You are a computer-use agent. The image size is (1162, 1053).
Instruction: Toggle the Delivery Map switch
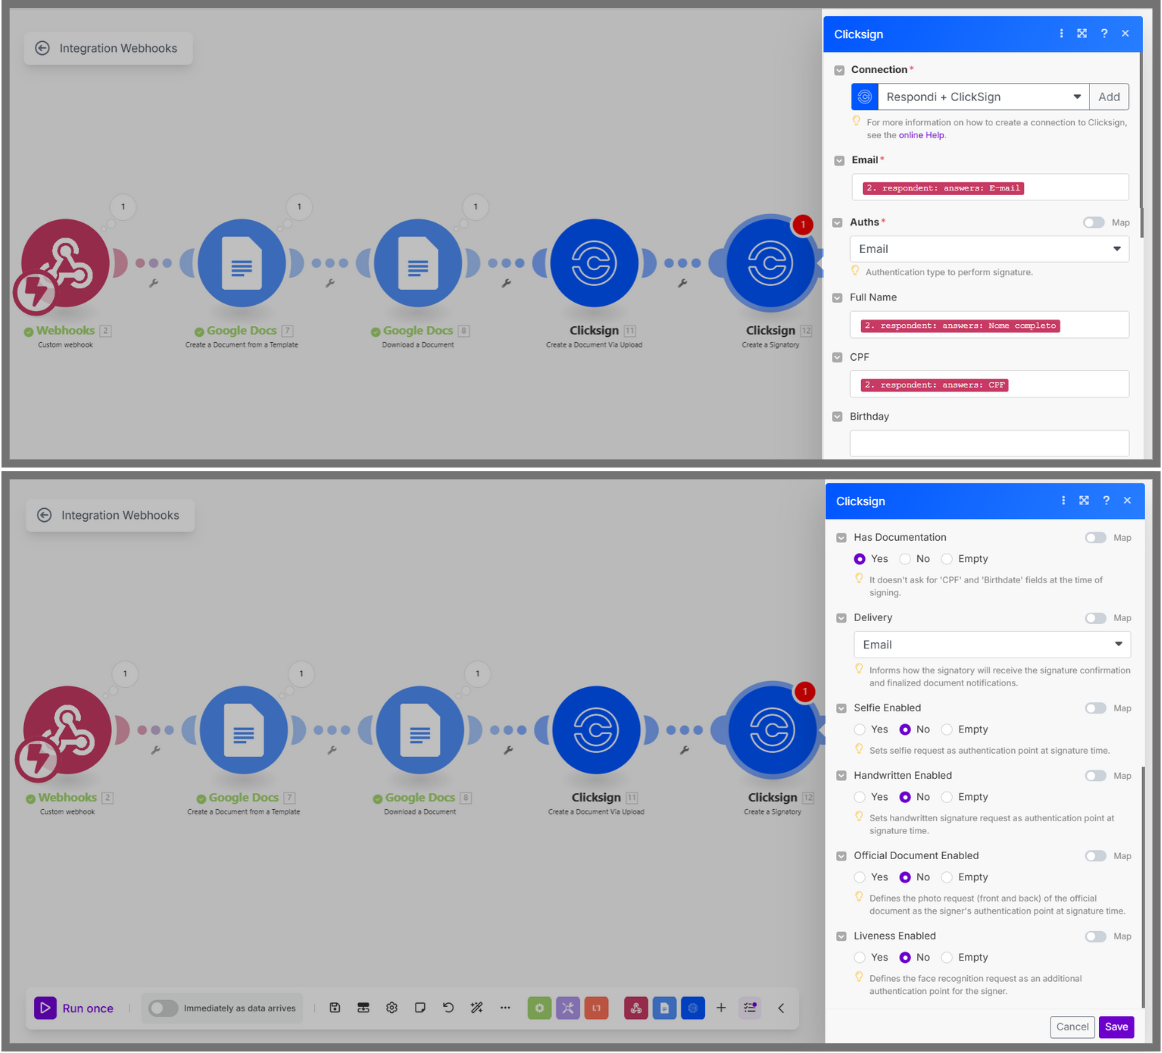pyautogui.click(x=1095, y=618)
